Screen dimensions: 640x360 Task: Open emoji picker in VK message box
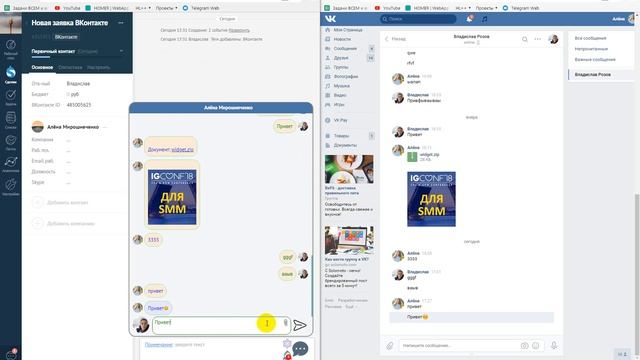pos(536,345)
